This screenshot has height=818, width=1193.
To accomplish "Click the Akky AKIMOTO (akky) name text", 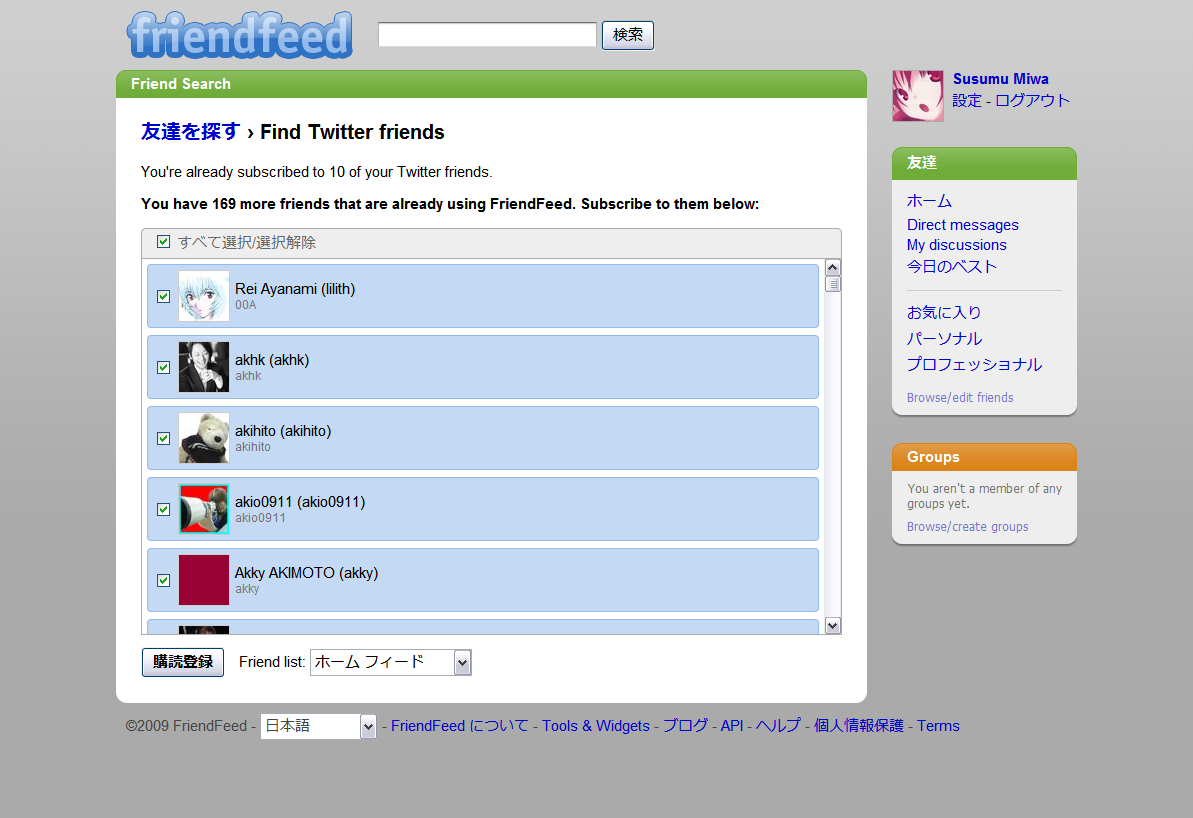I will tap(306, 573).
